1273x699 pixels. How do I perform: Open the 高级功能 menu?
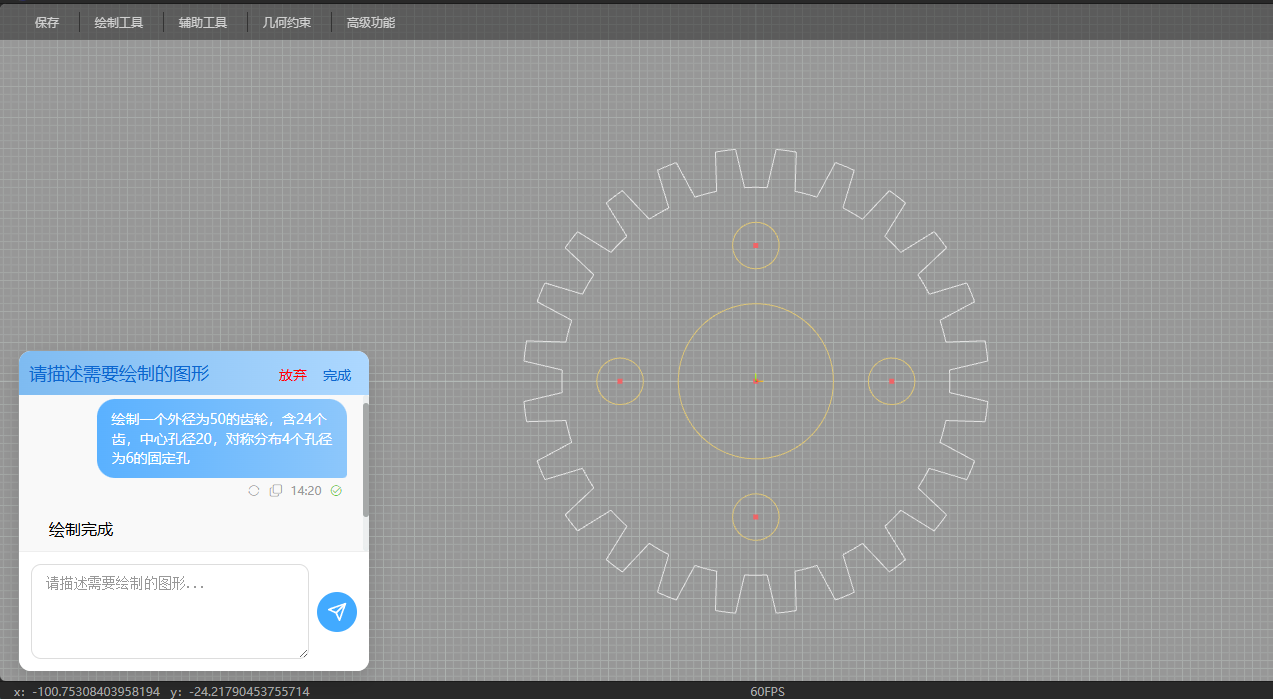click(371, 22)
